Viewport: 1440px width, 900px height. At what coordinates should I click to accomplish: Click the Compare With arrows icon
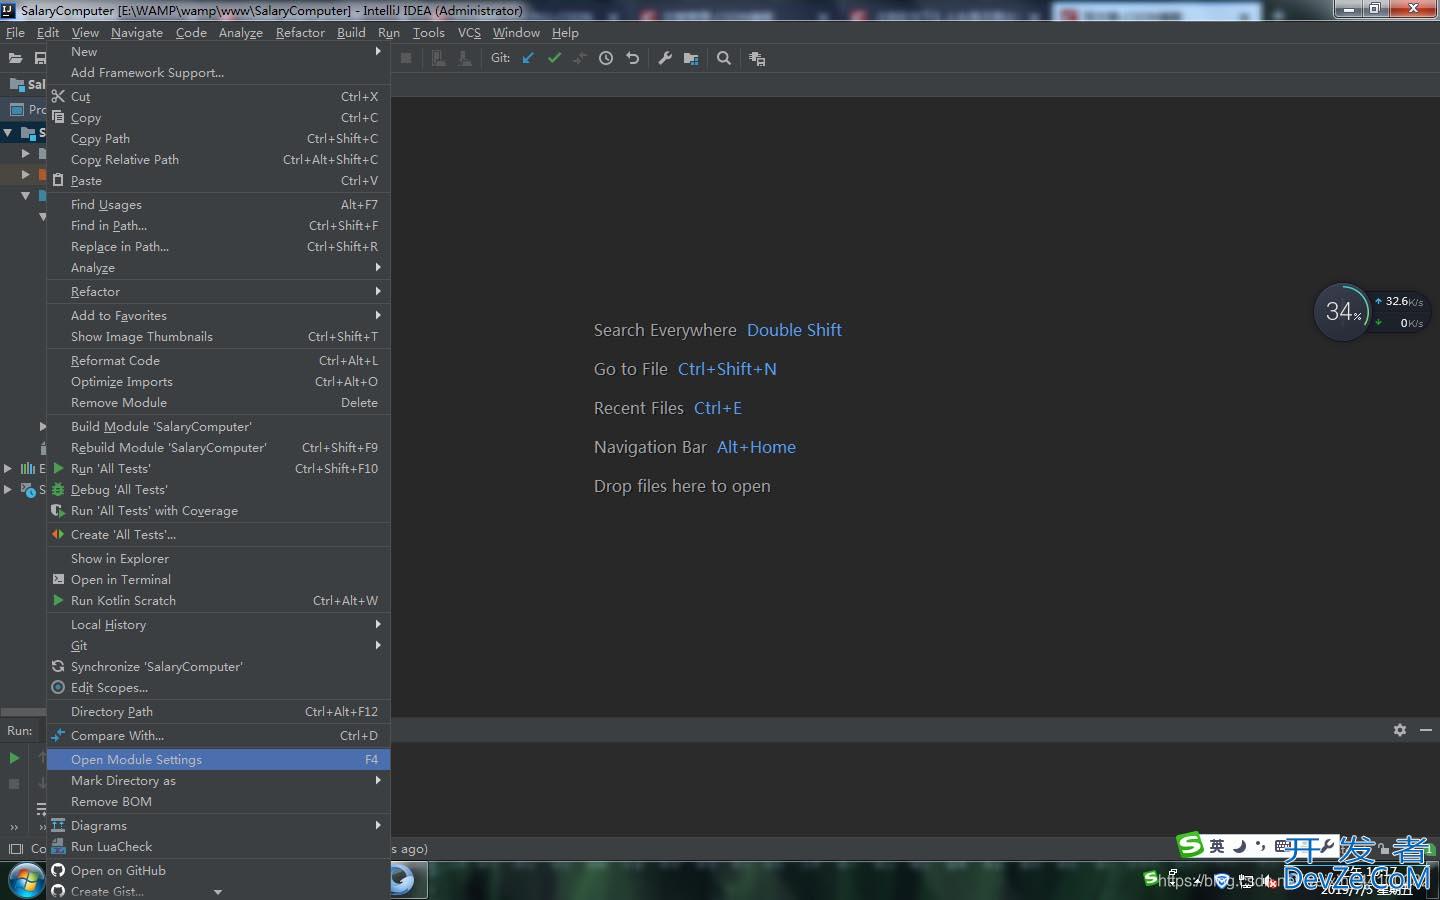click(58, 735)
